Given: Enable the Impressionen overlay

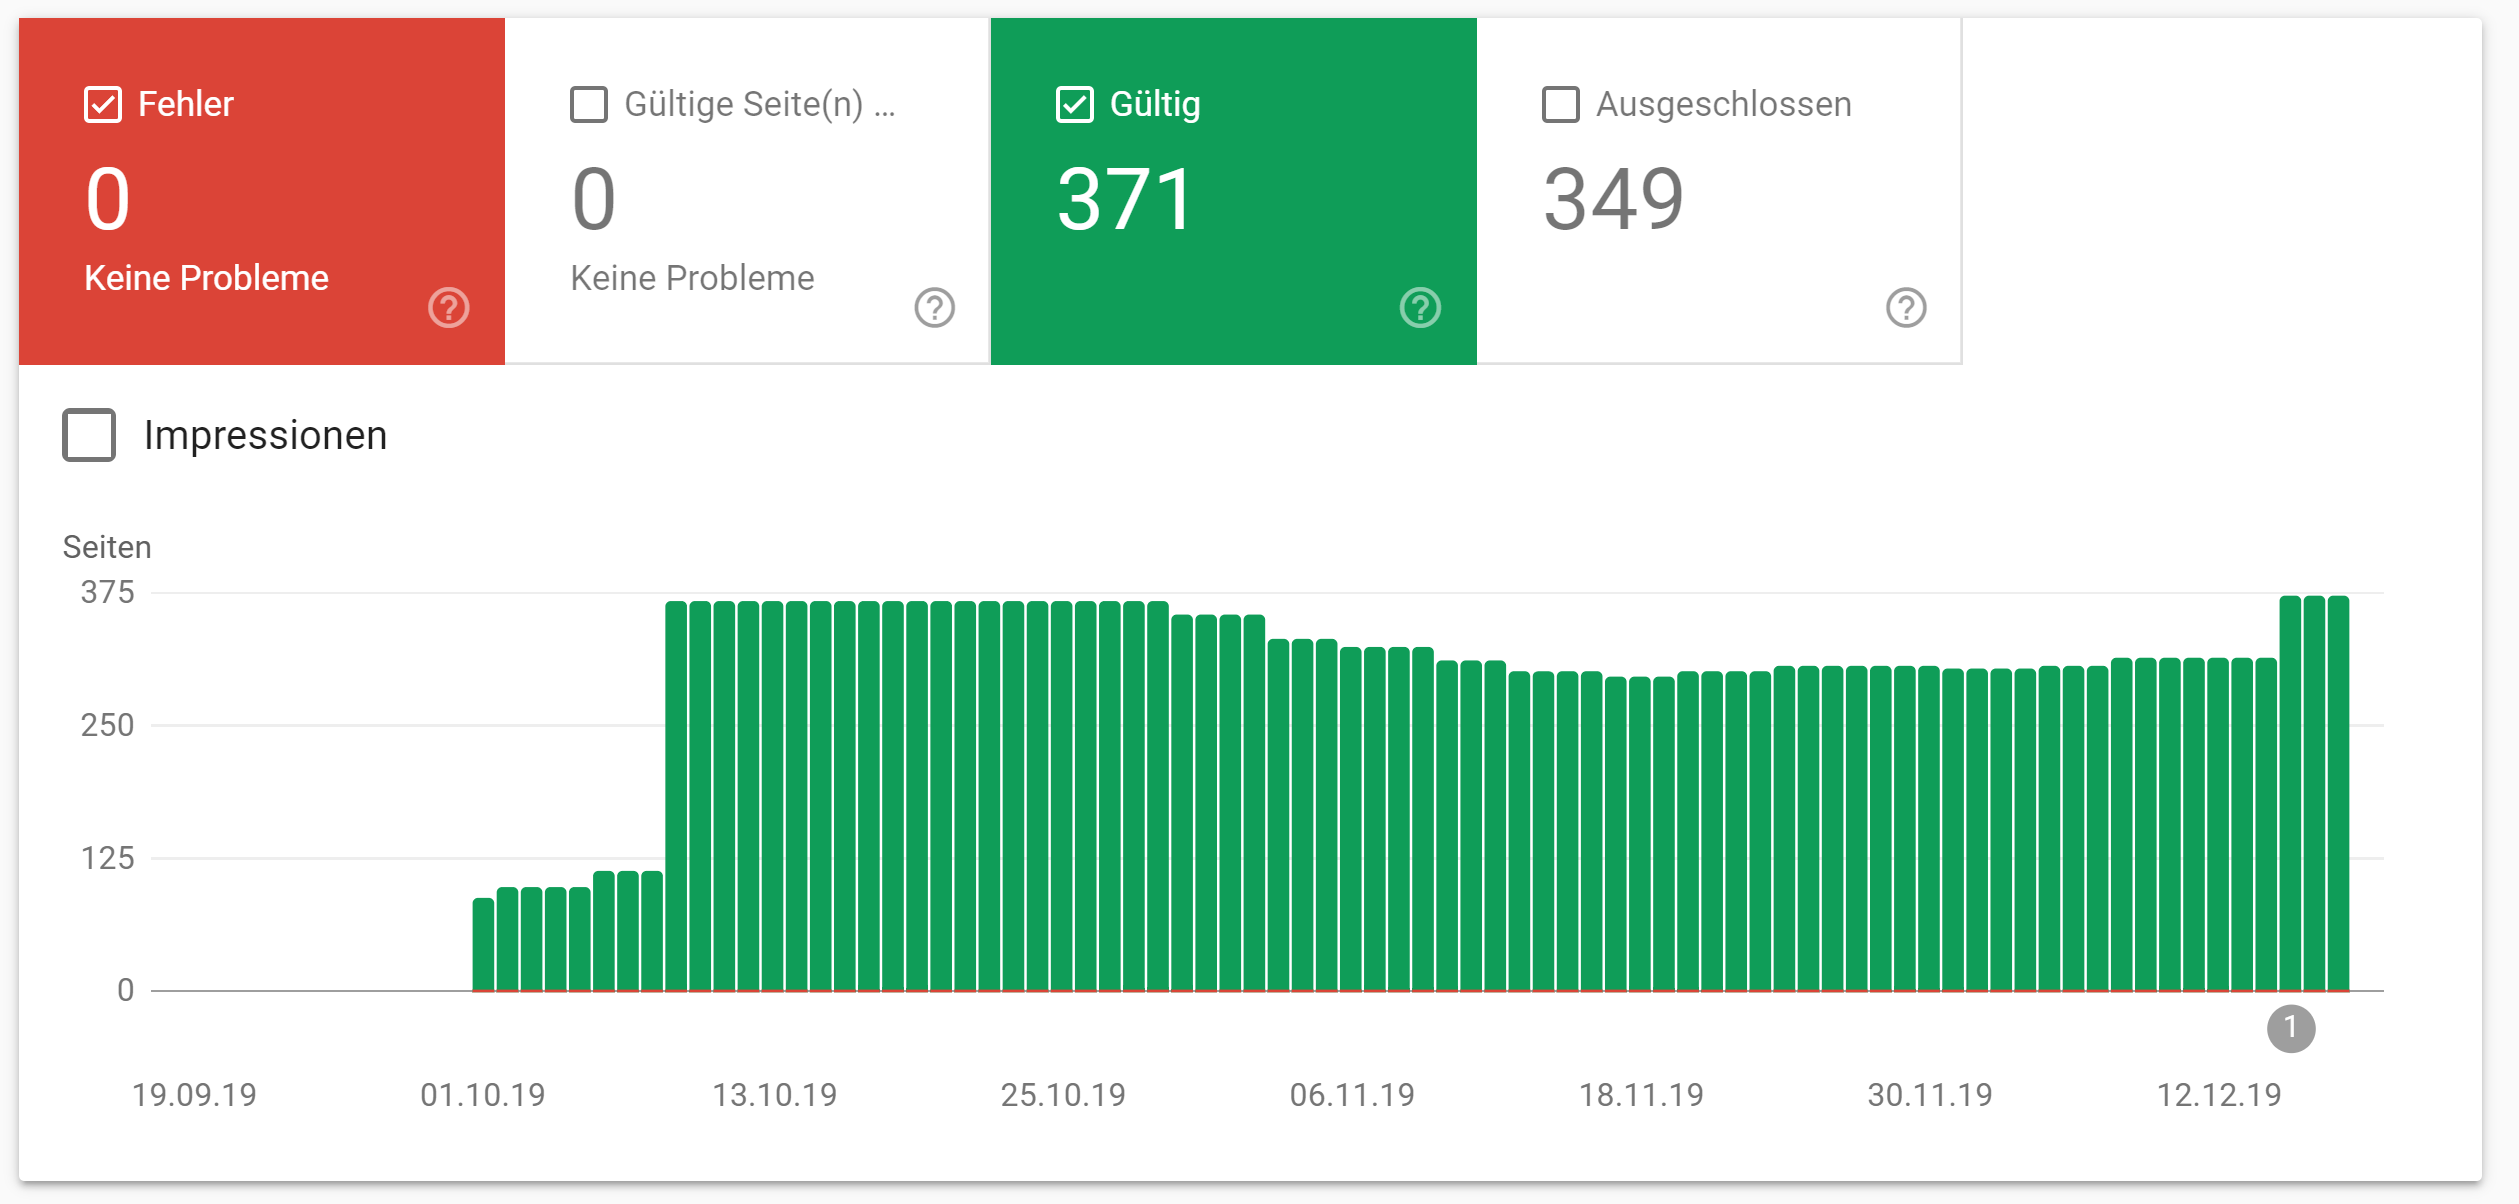Looking at the screenshot, I should point(88,435).
